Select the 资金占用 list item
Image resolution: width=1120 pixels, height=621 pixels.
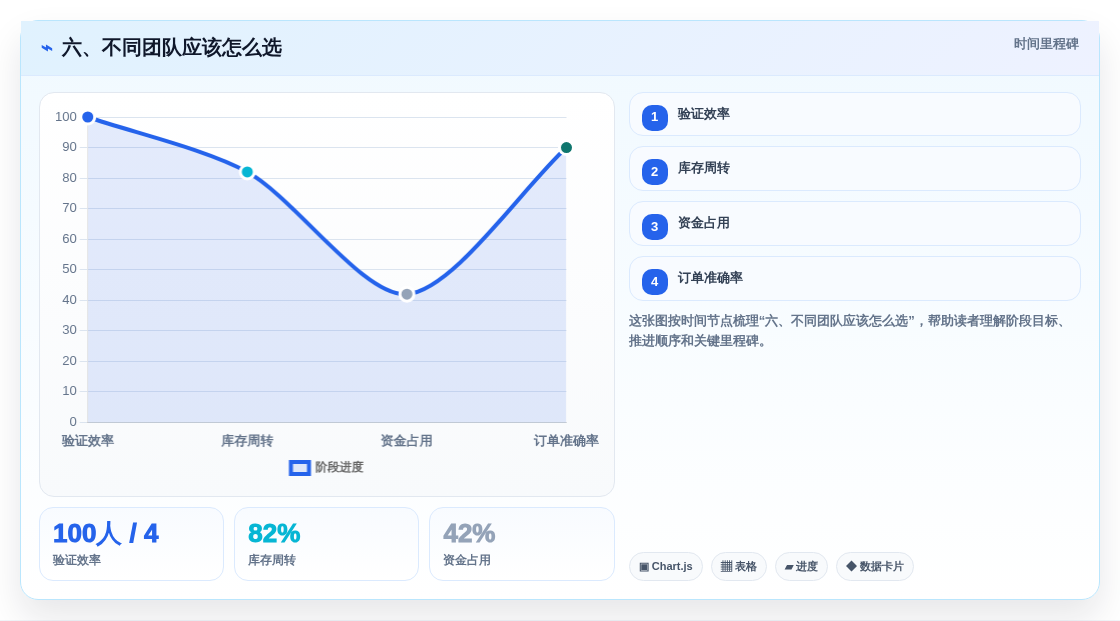coord(854,224)
